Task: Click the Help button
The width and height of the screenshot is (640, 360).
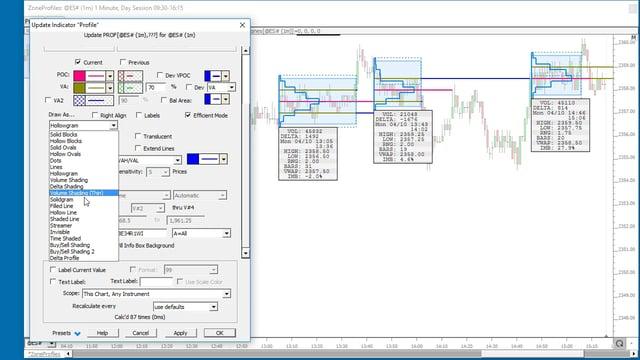Action: point(102,333)
